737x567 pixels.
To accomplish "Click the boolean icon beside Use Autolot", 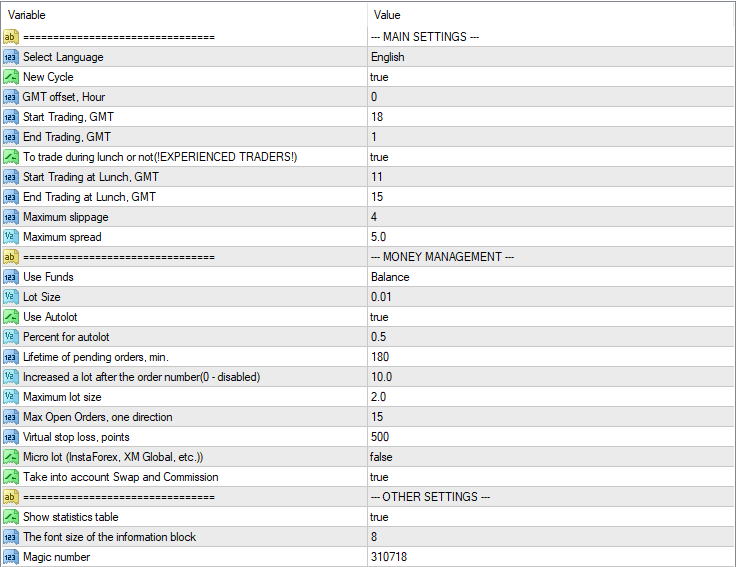I will coord(10,317).
